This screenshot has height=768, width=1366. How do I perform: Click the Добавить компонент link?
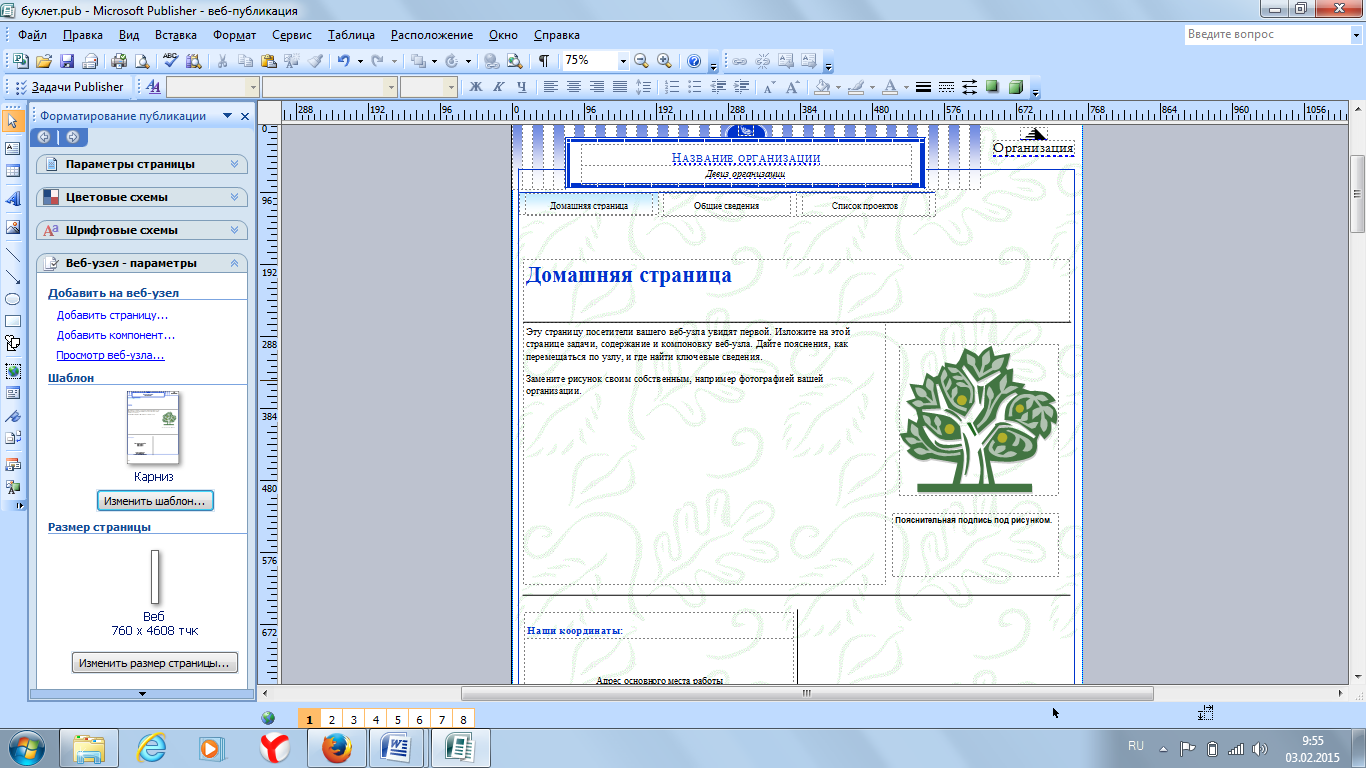tap(116, 335)
